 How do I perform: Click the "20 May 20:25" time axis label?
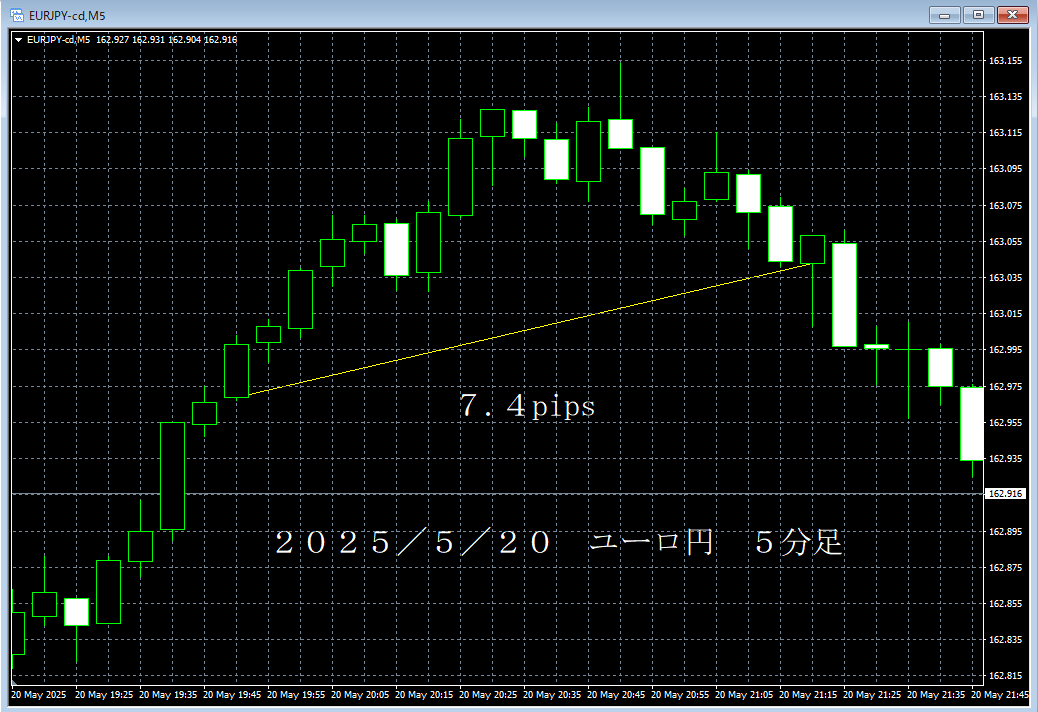click(x=488, y=695)
